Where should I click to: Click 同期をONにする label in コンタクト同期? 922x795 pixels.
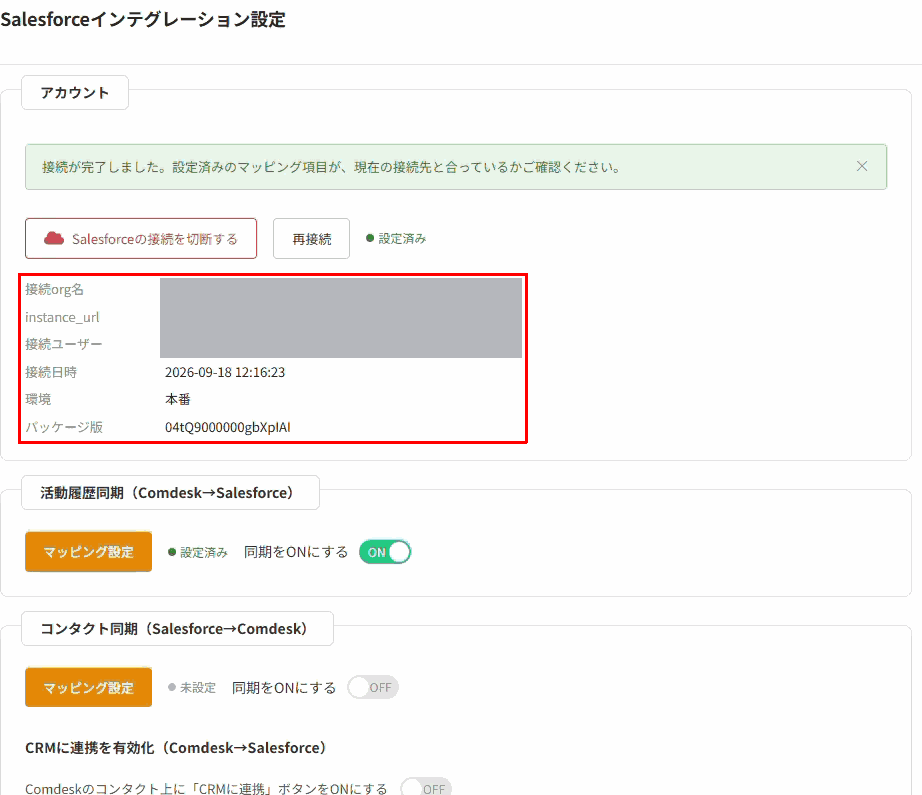[x=284, y=687]
